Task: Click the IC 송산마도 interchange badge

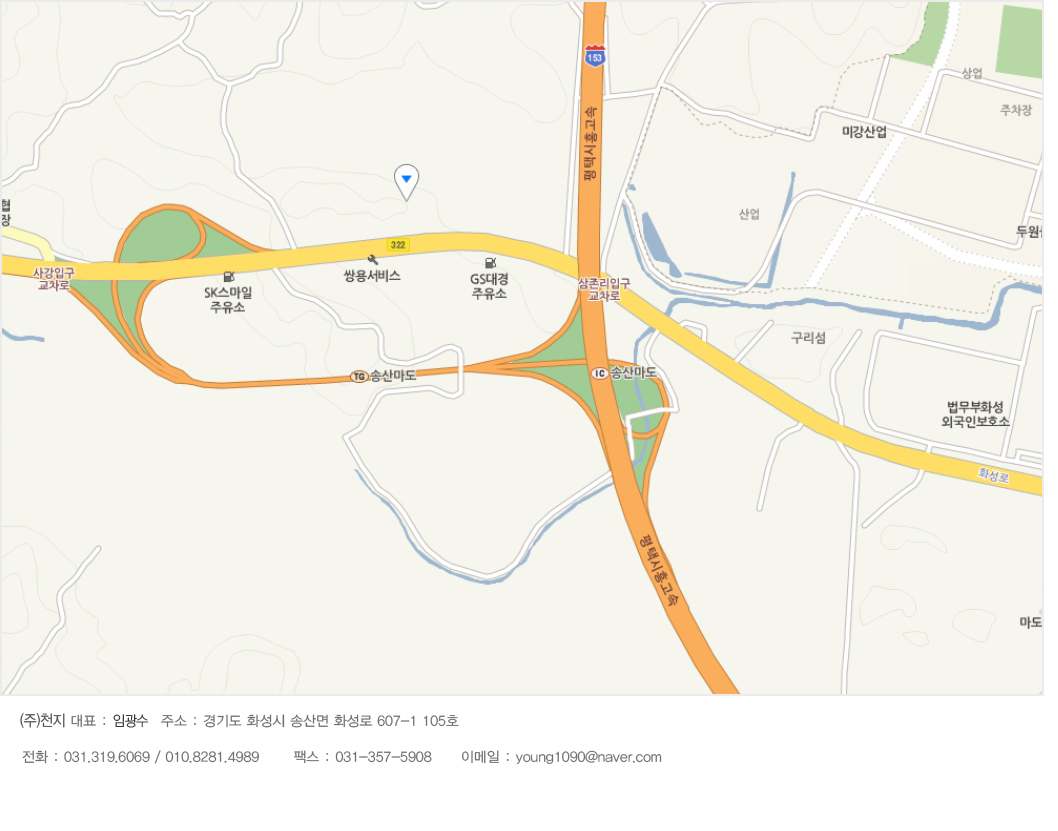Action: pyautogui.click(x=599, y=373)
